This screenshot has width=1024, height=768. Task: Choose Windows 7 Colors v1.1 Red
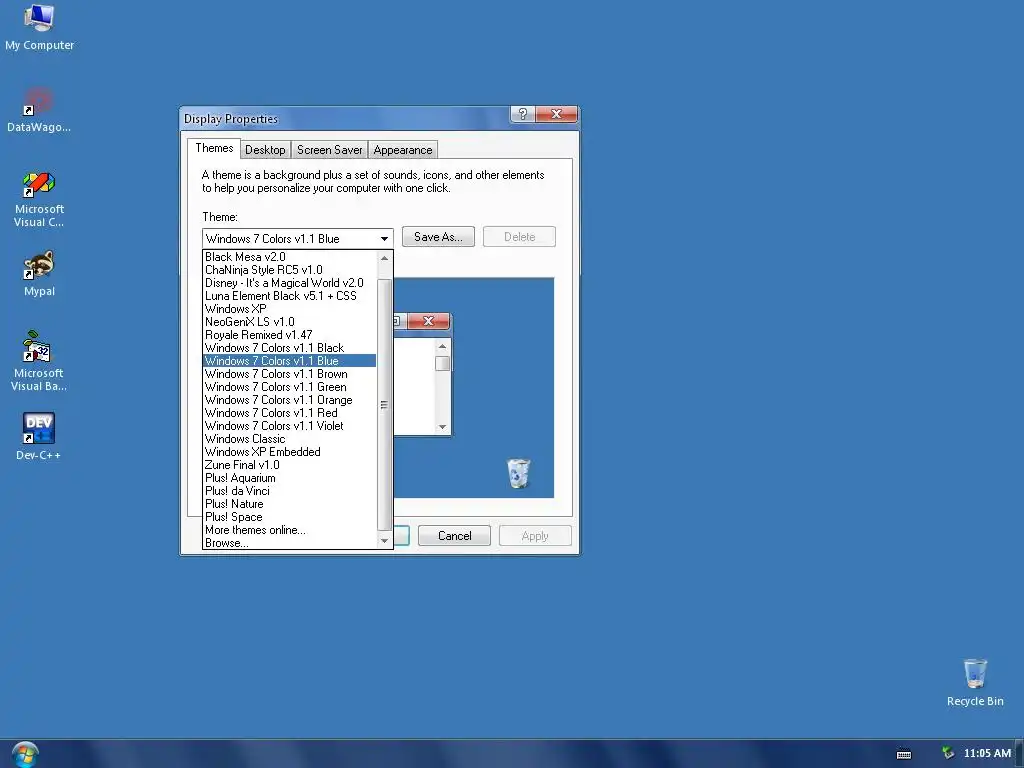[x=289, y=413]
